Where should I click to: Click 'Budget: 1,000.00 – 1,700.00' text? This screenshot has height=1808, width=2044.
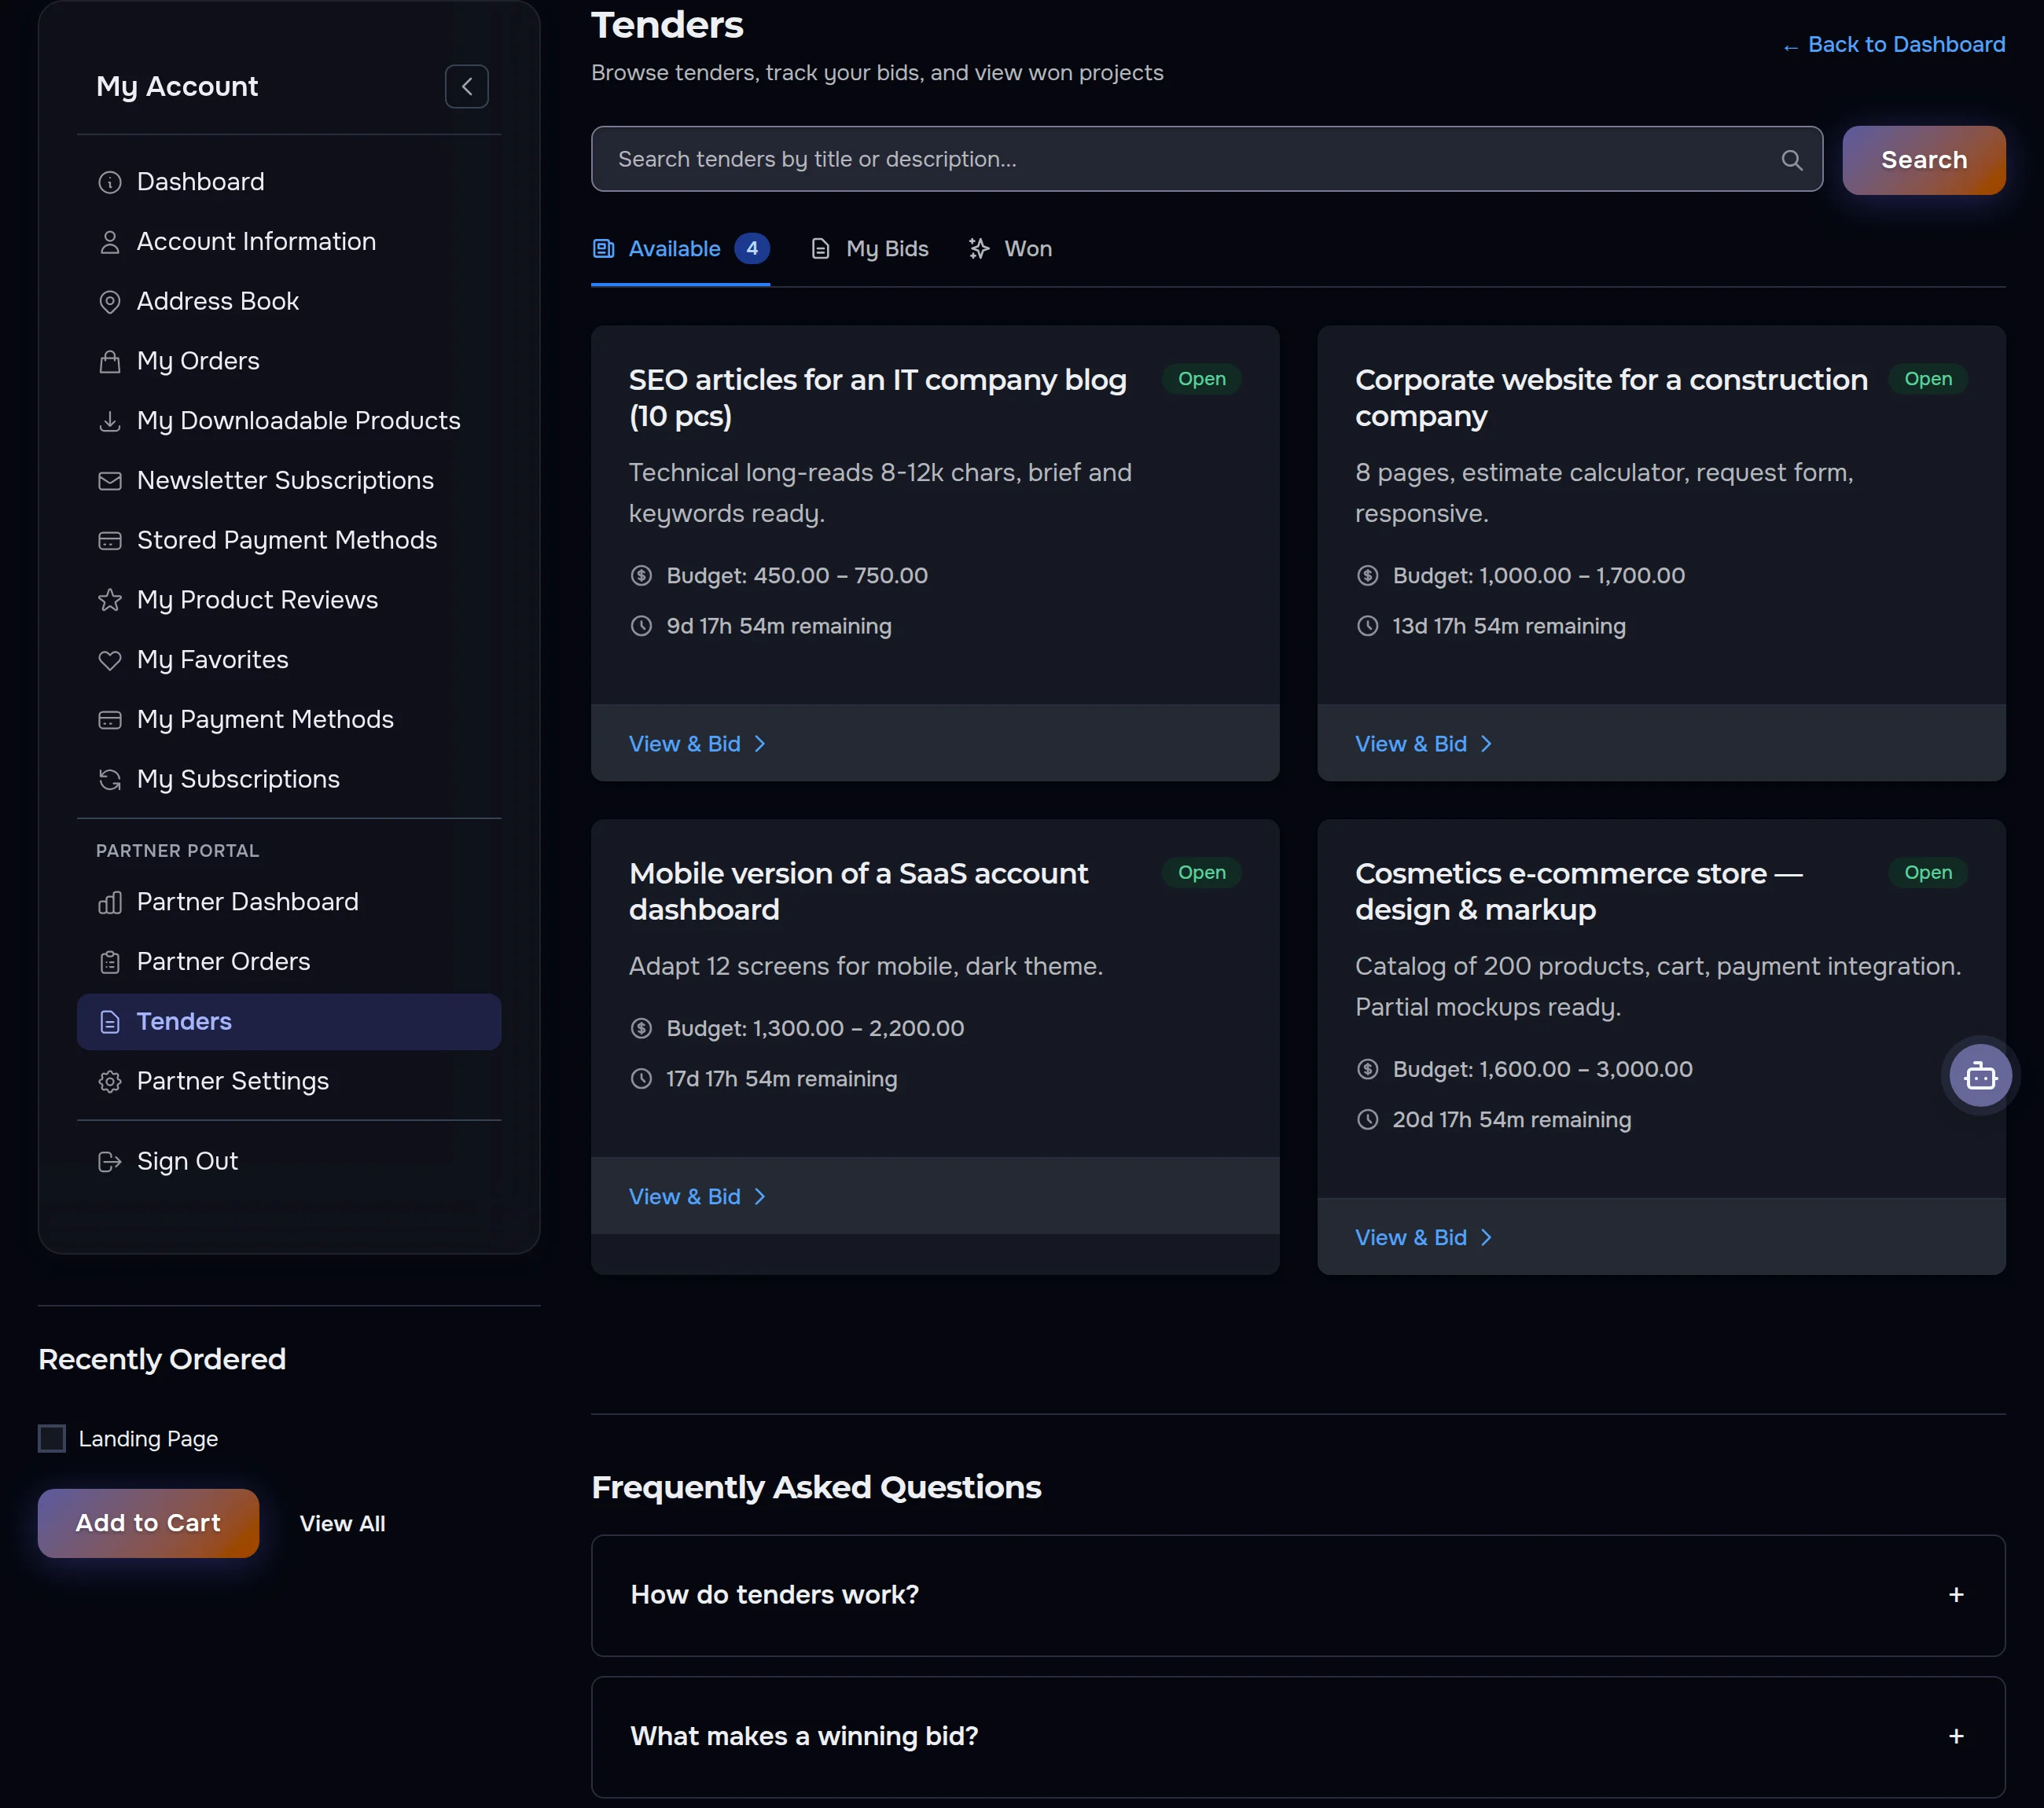[x=1538, y=576]
